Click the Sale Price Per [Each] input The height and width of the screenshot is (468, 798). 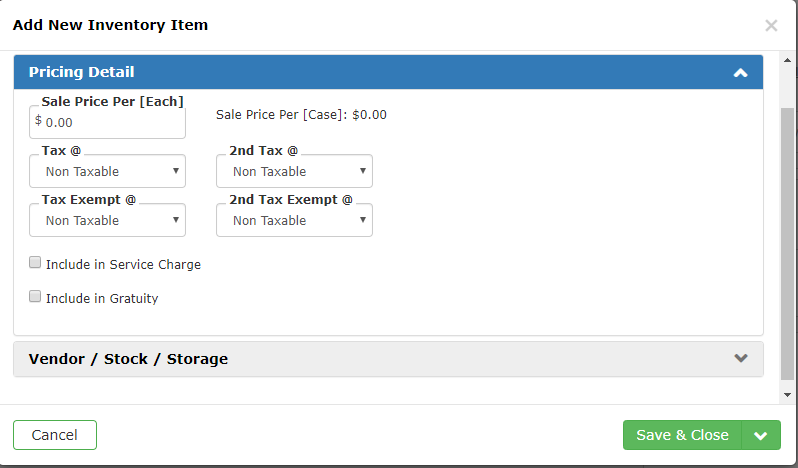(x=107, y=123)
